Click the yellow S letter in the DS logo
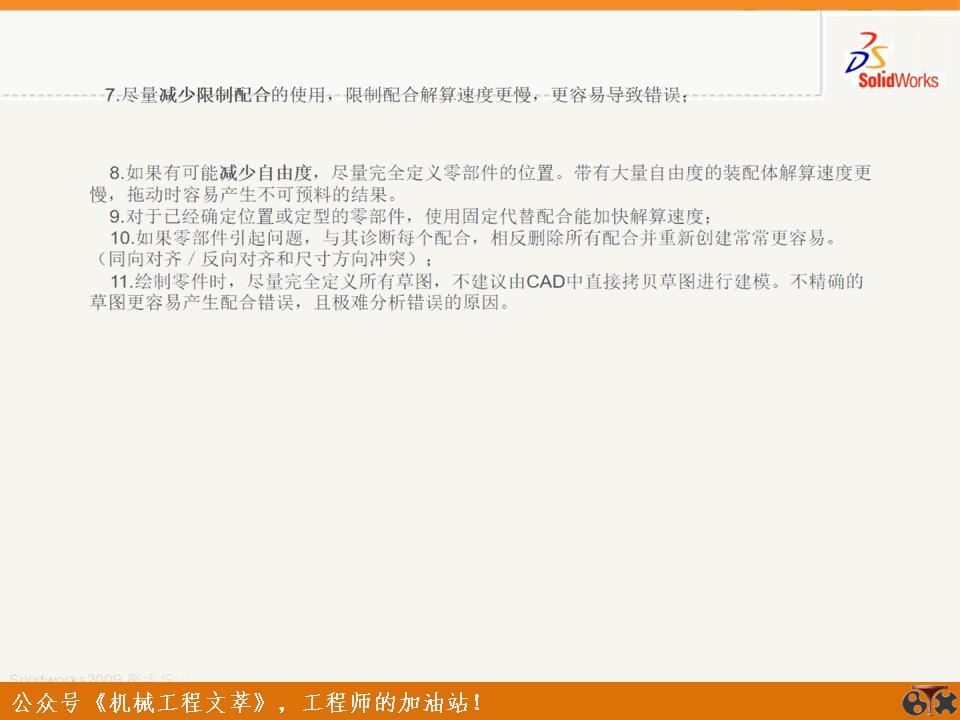960x720 pixels. 879,56
